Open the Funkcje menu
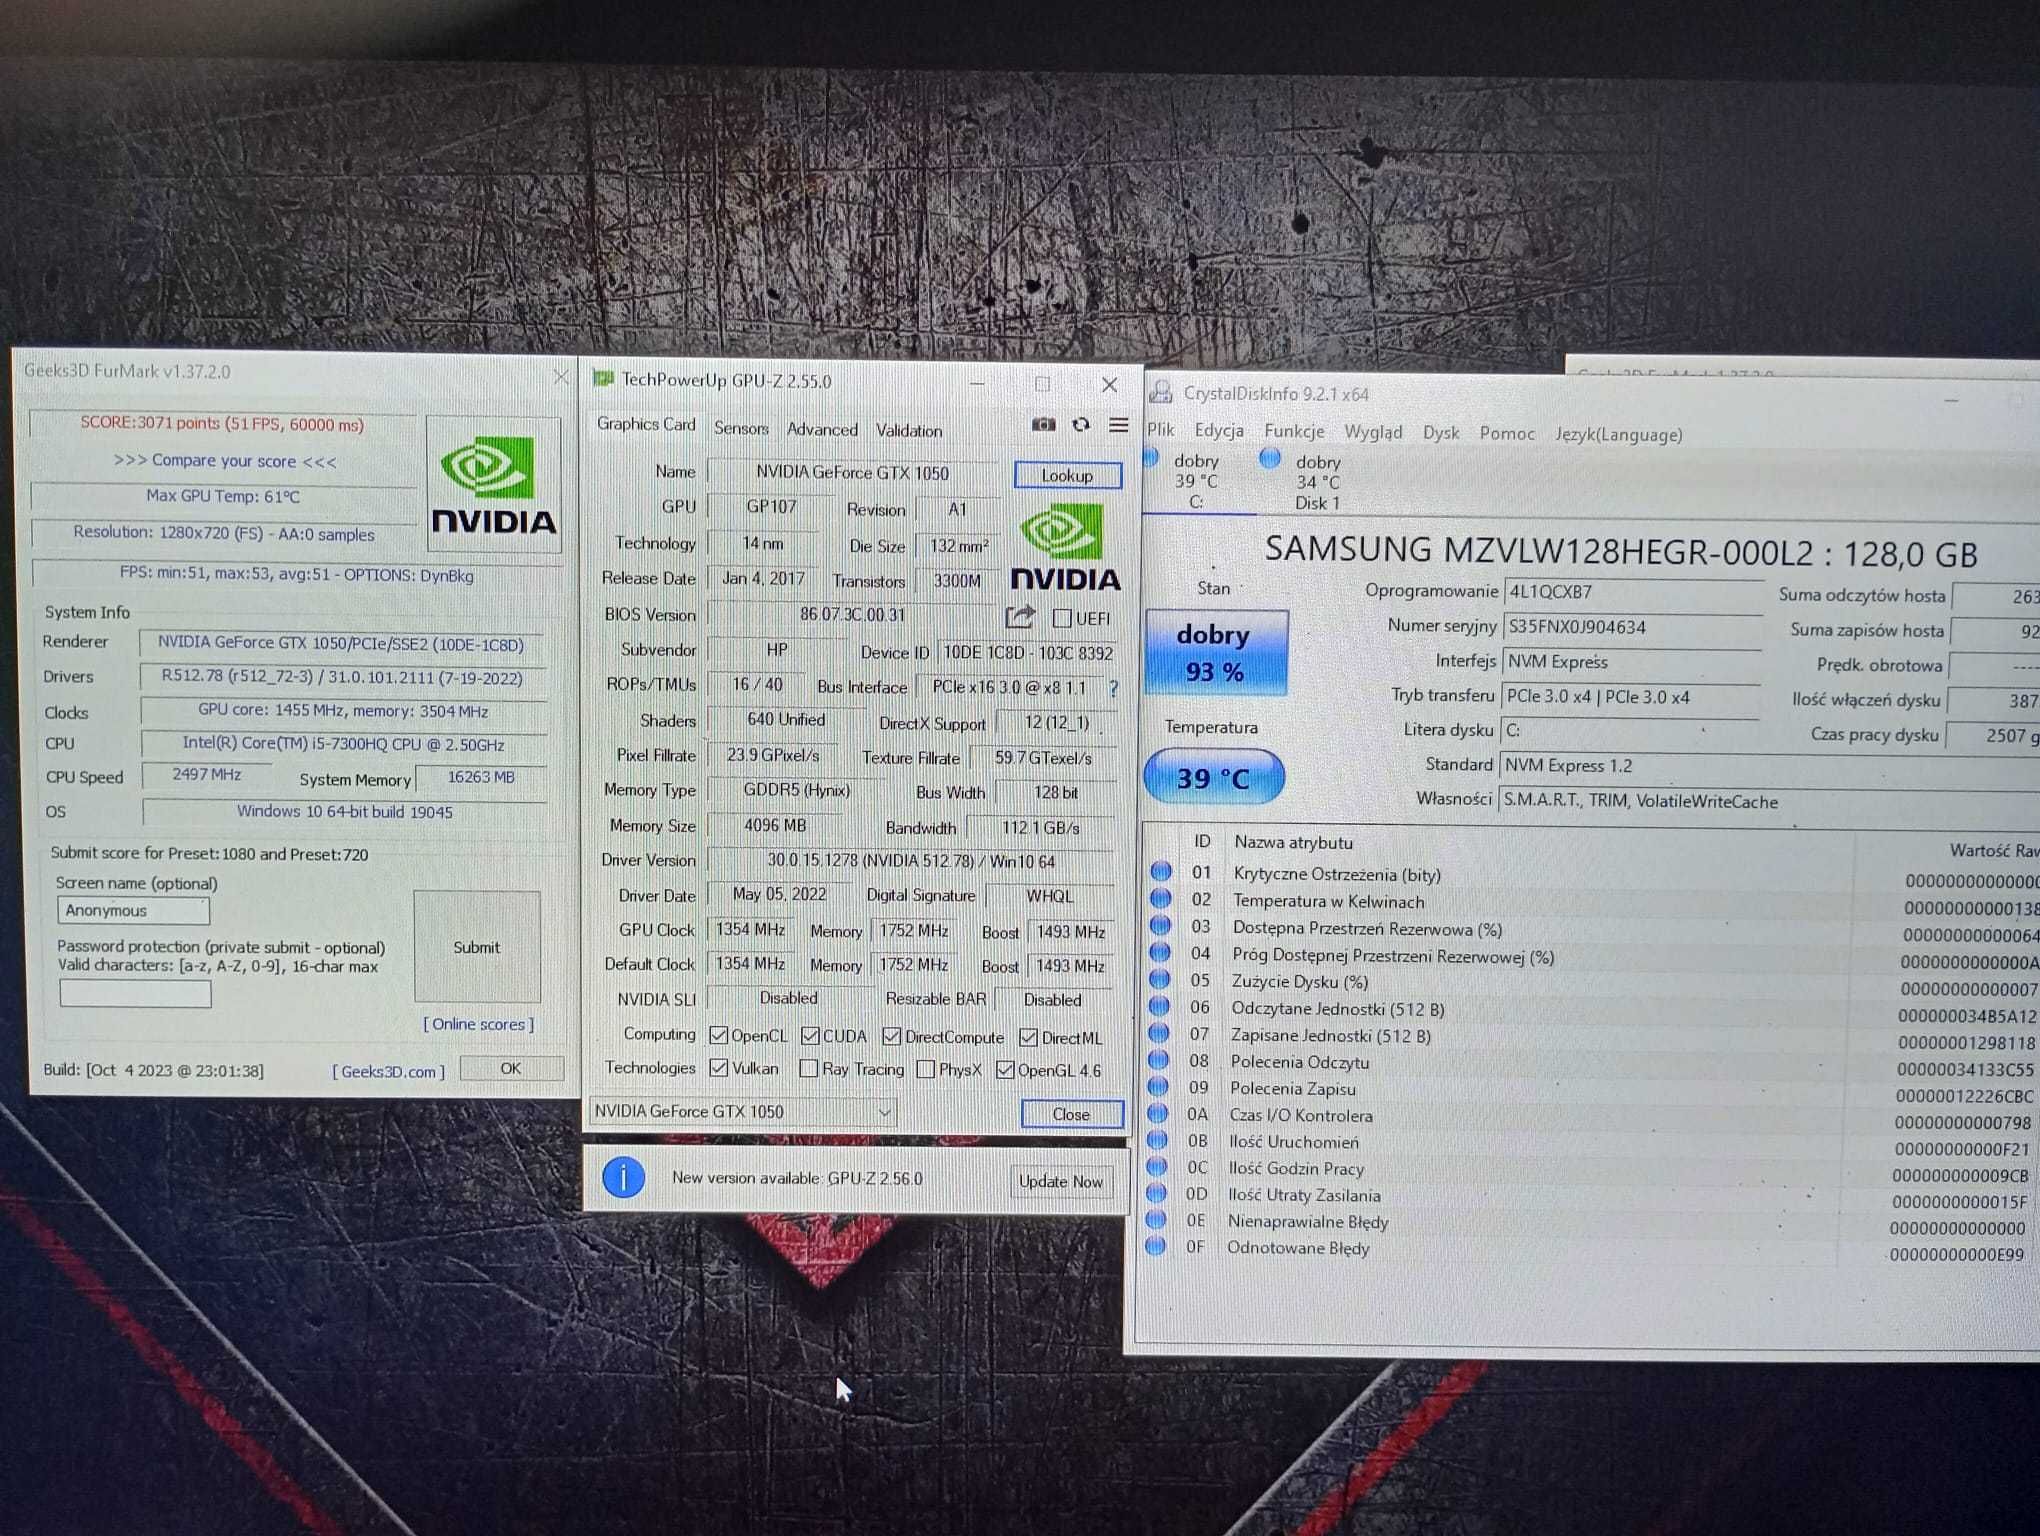 (x=1294, y=431)
